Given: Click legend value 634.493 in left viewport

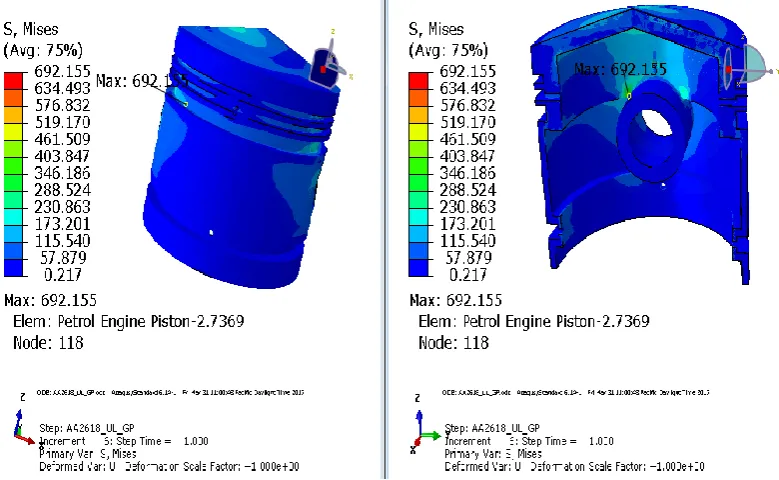Looking at the screenshot, I should tap(62, 88).
